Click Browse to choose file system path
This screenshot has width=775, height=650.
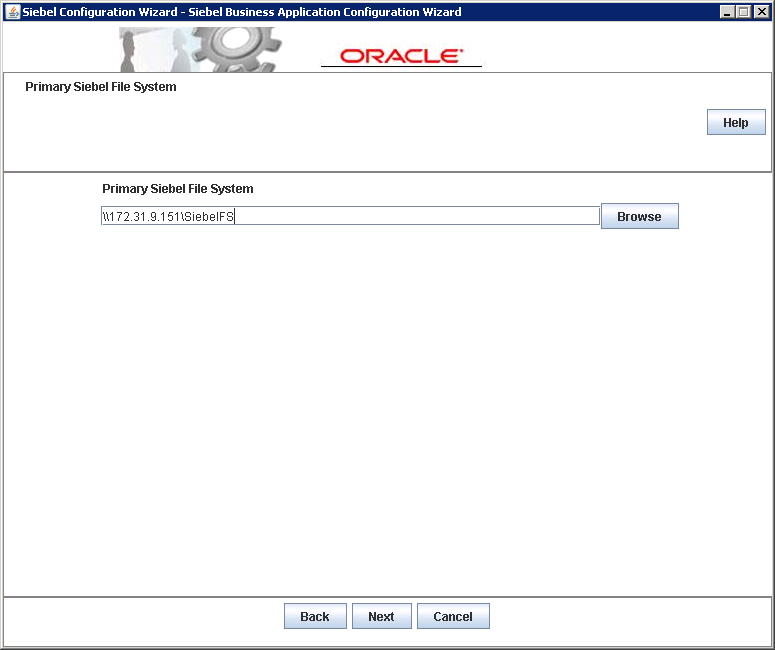[640, 216]
